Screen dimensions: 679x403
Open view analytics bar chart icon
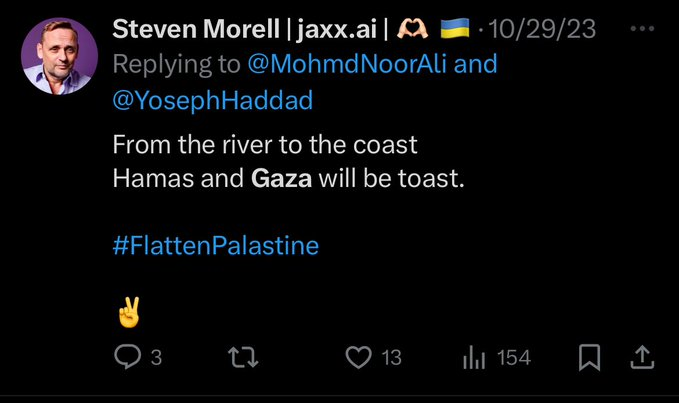pyautogui.click(x=472, y=357)
